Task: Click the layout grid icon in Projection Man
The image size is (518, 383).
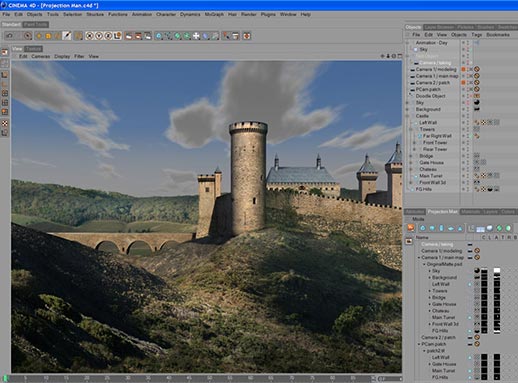Action: tap(480, 229)
